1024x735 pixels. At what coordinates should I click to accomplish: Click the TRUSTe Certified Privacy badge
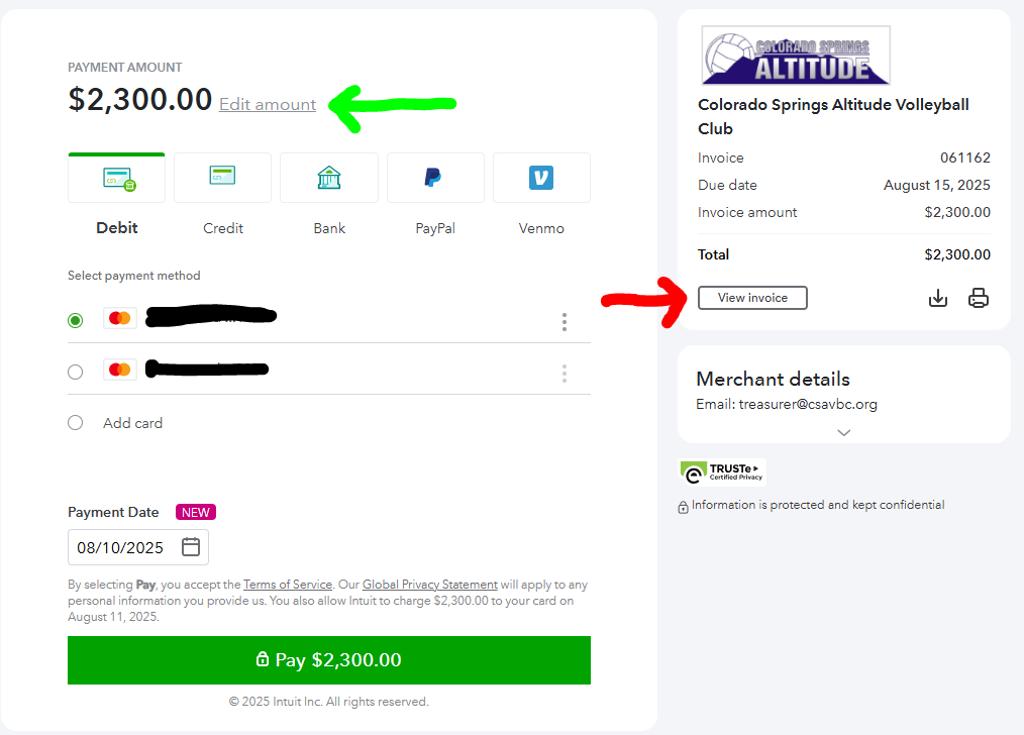(x=722, y=471)
